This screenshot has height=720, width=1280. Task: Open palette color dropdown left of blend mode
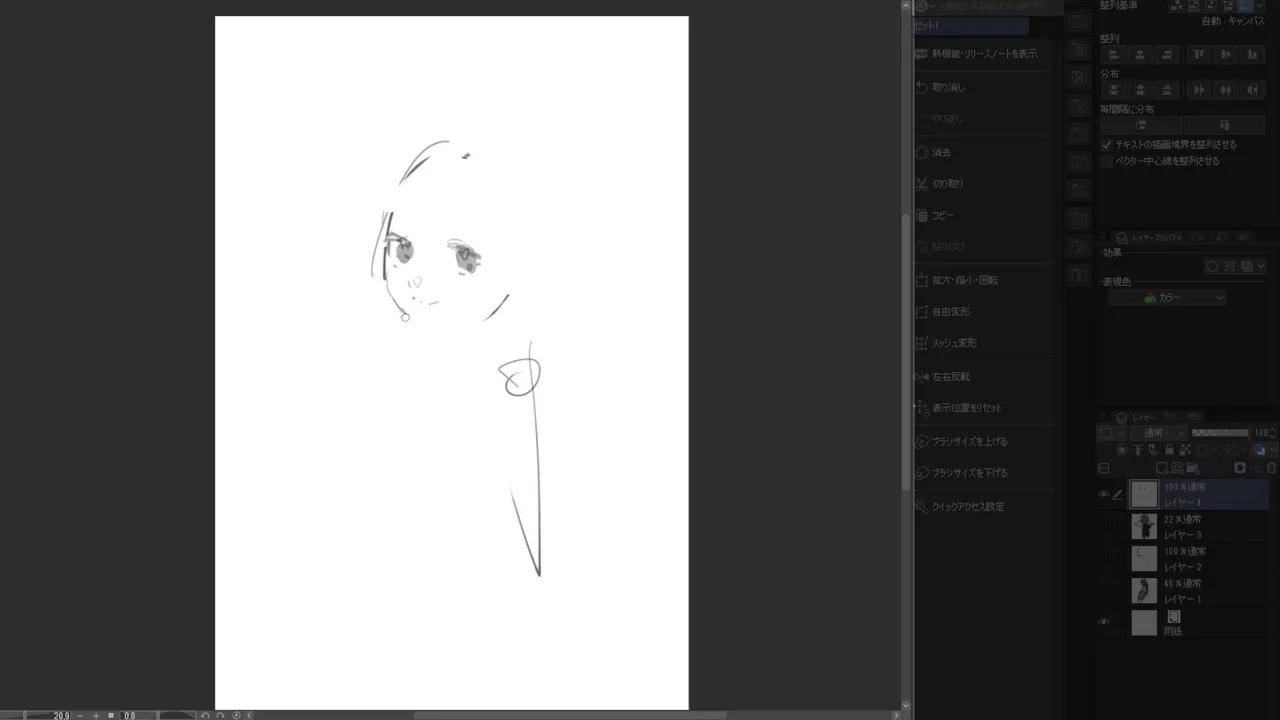[1113, 433]
